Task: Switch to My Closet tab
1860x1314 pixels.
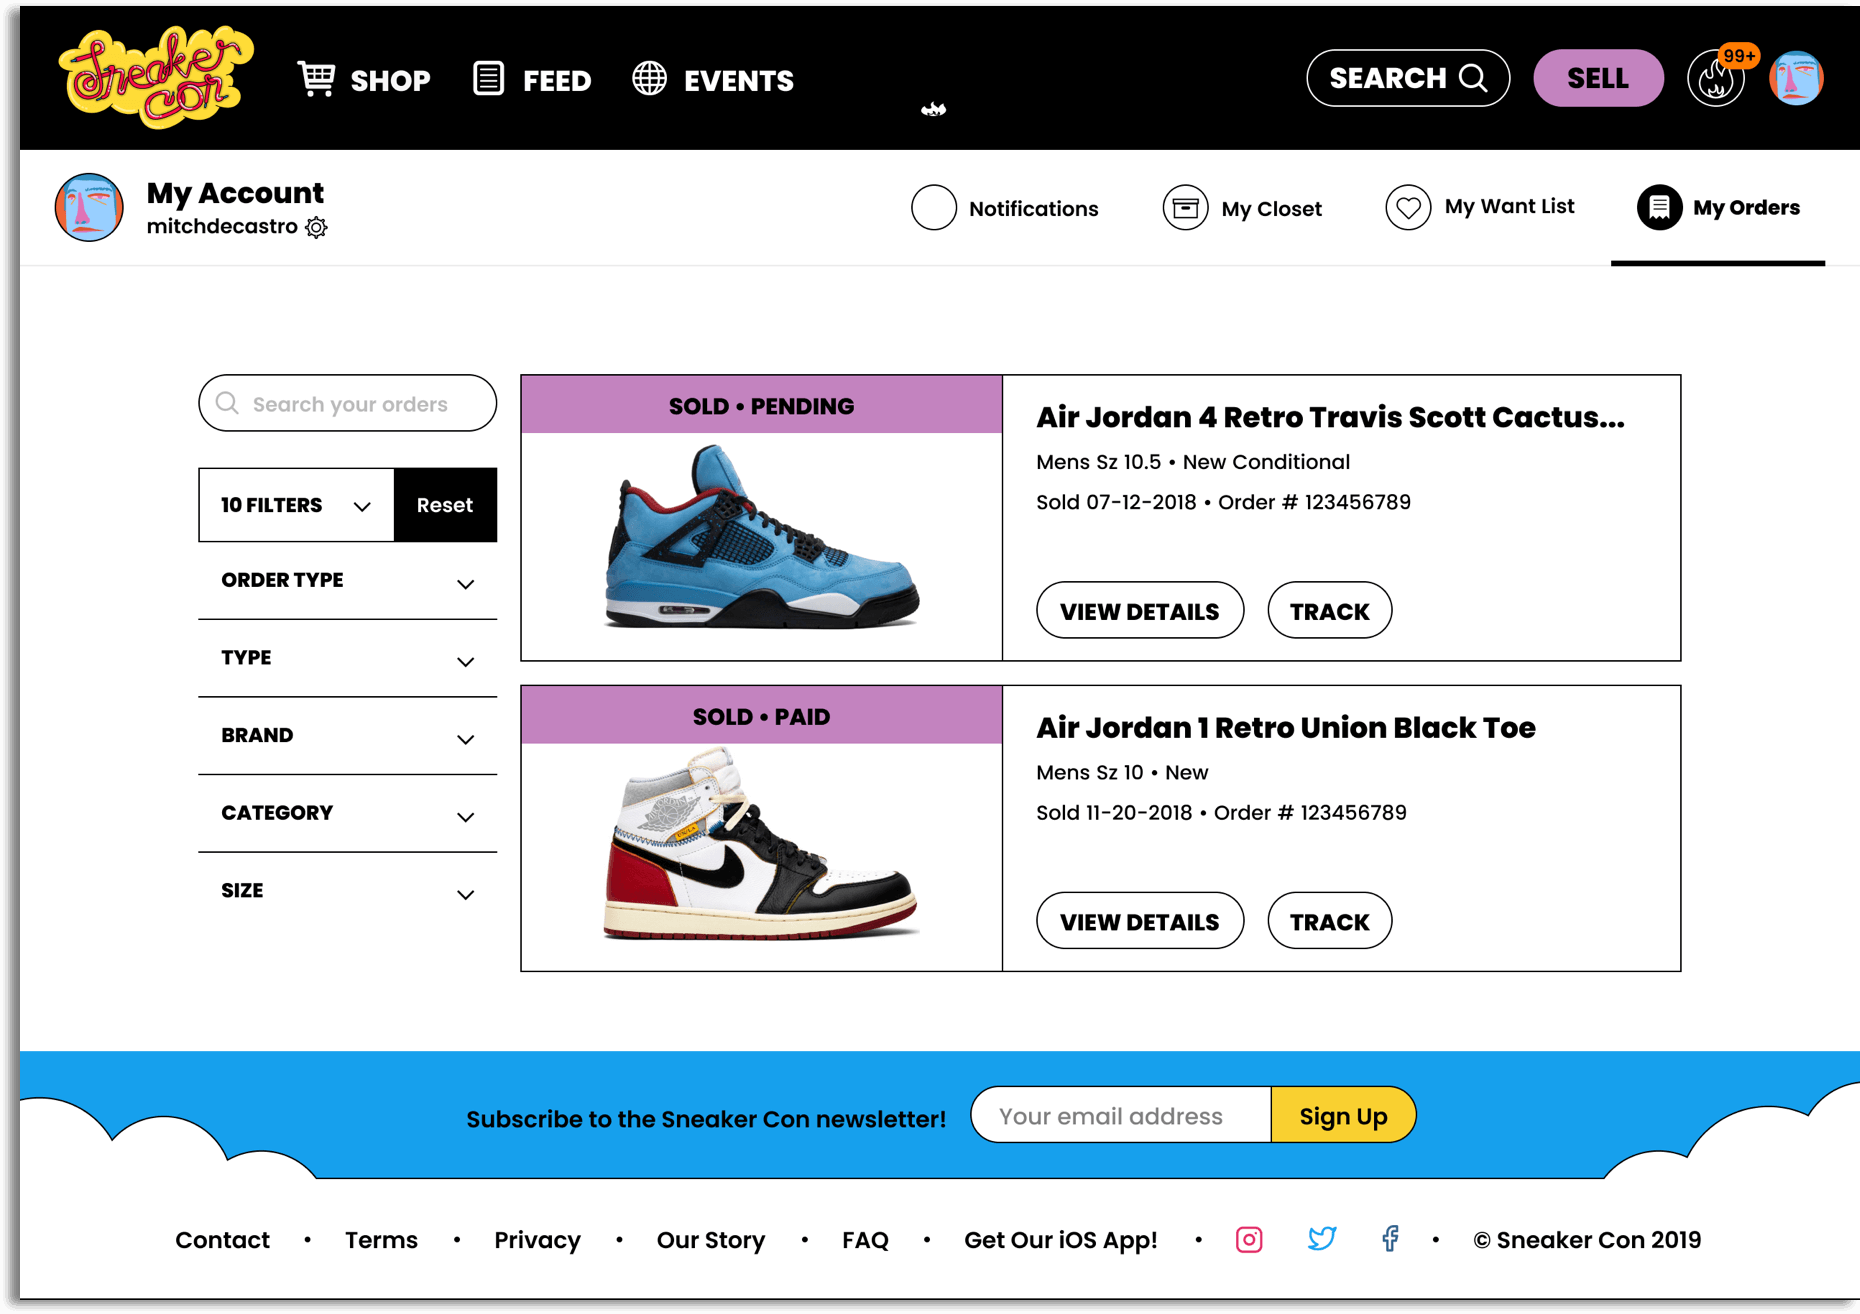Action: coord(1242,208)
